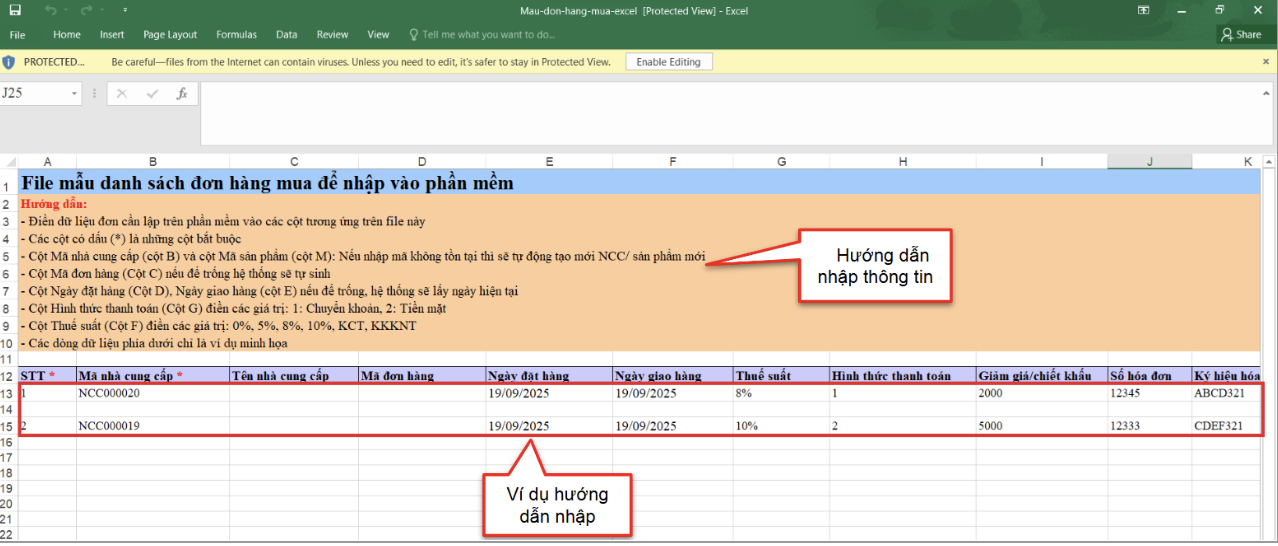Customize Quick Access Toolbar dropdown
The width and height of the screenshot is (1278, 546).
click(123, 10)
